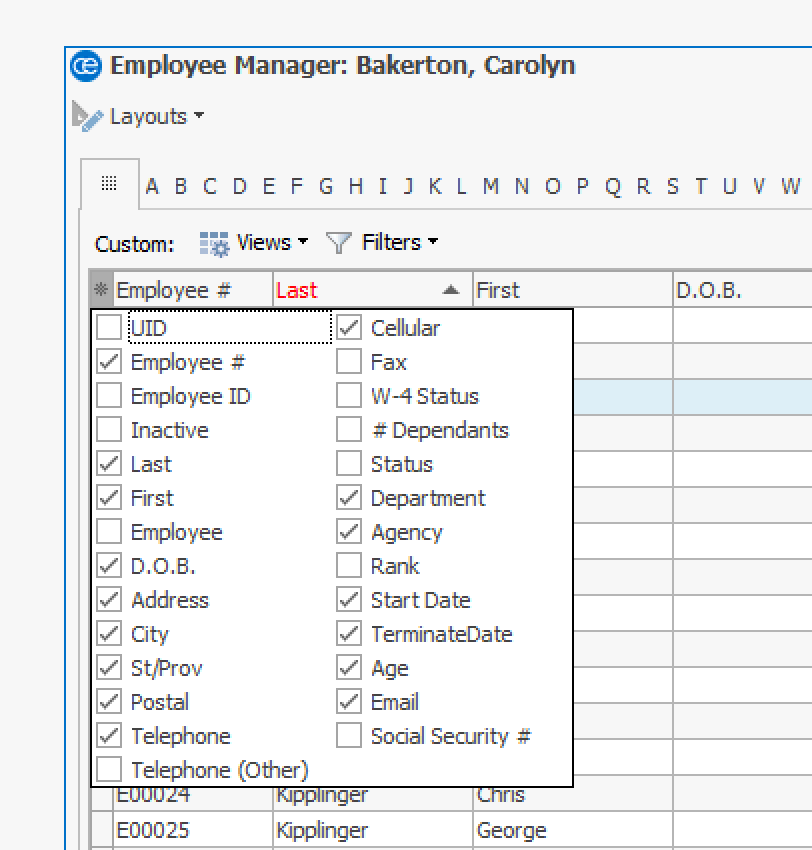Show the Fax column
This screenshot has height=850, width=812.
click(x=349, y=362)
